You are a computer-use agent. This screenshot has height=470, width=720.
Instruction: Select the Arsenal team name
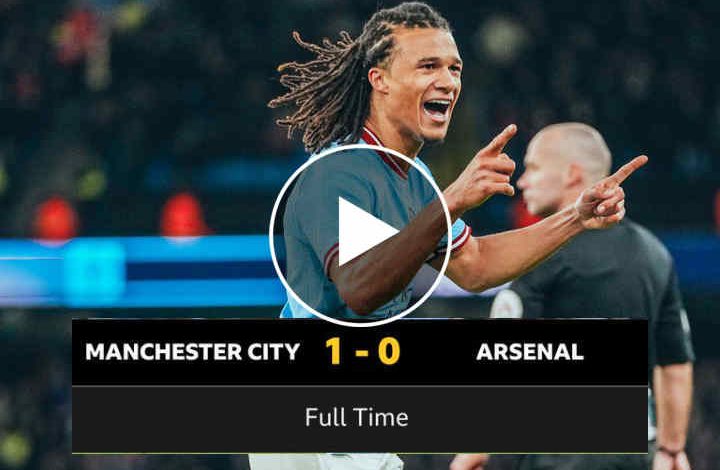click(x=530, y=352)
